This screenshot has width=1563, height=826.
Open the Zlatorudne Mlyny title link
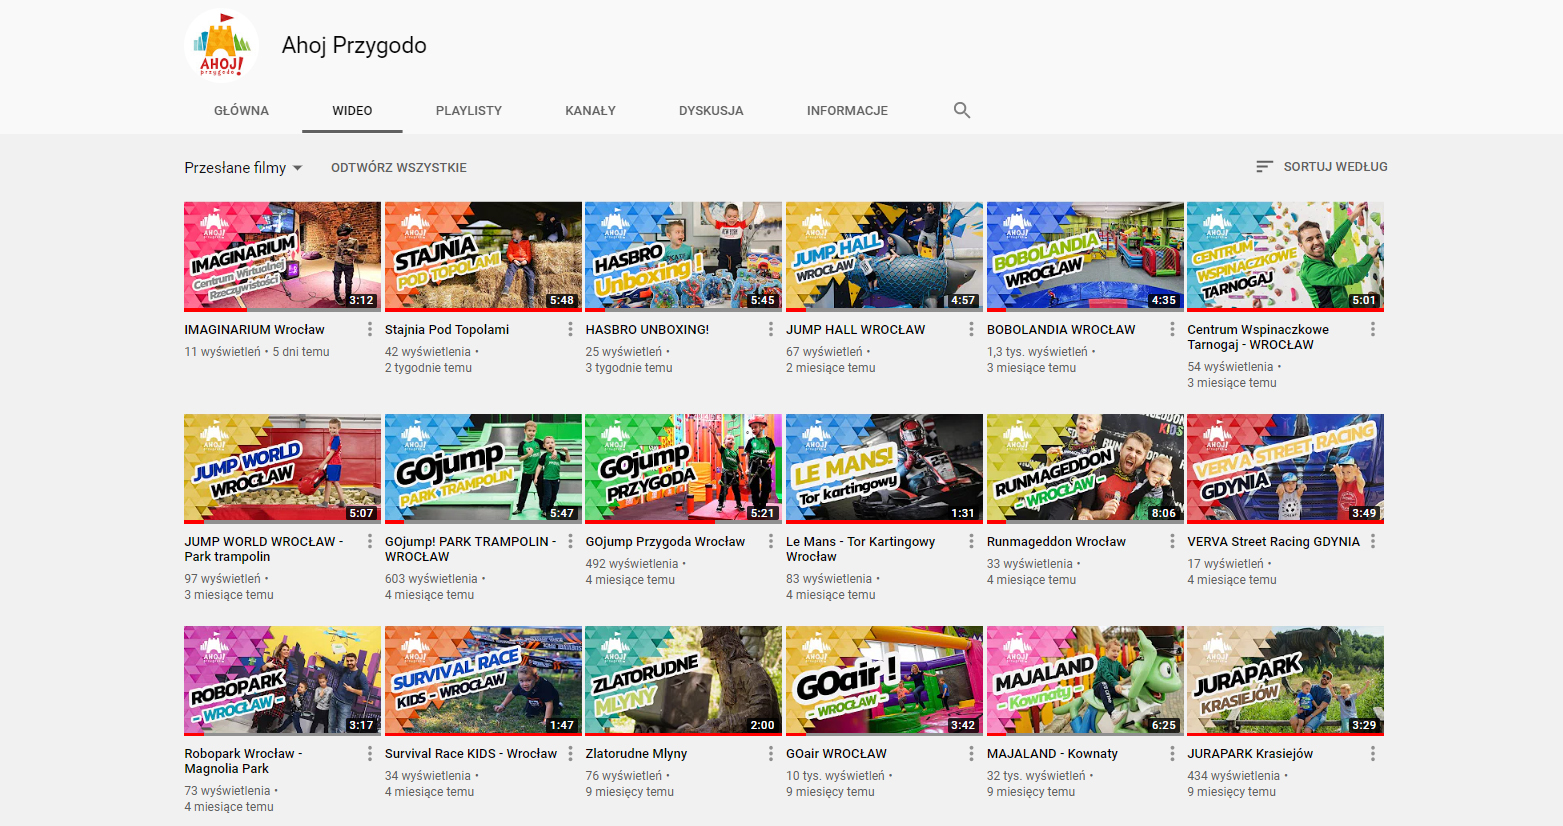point(636,753)
